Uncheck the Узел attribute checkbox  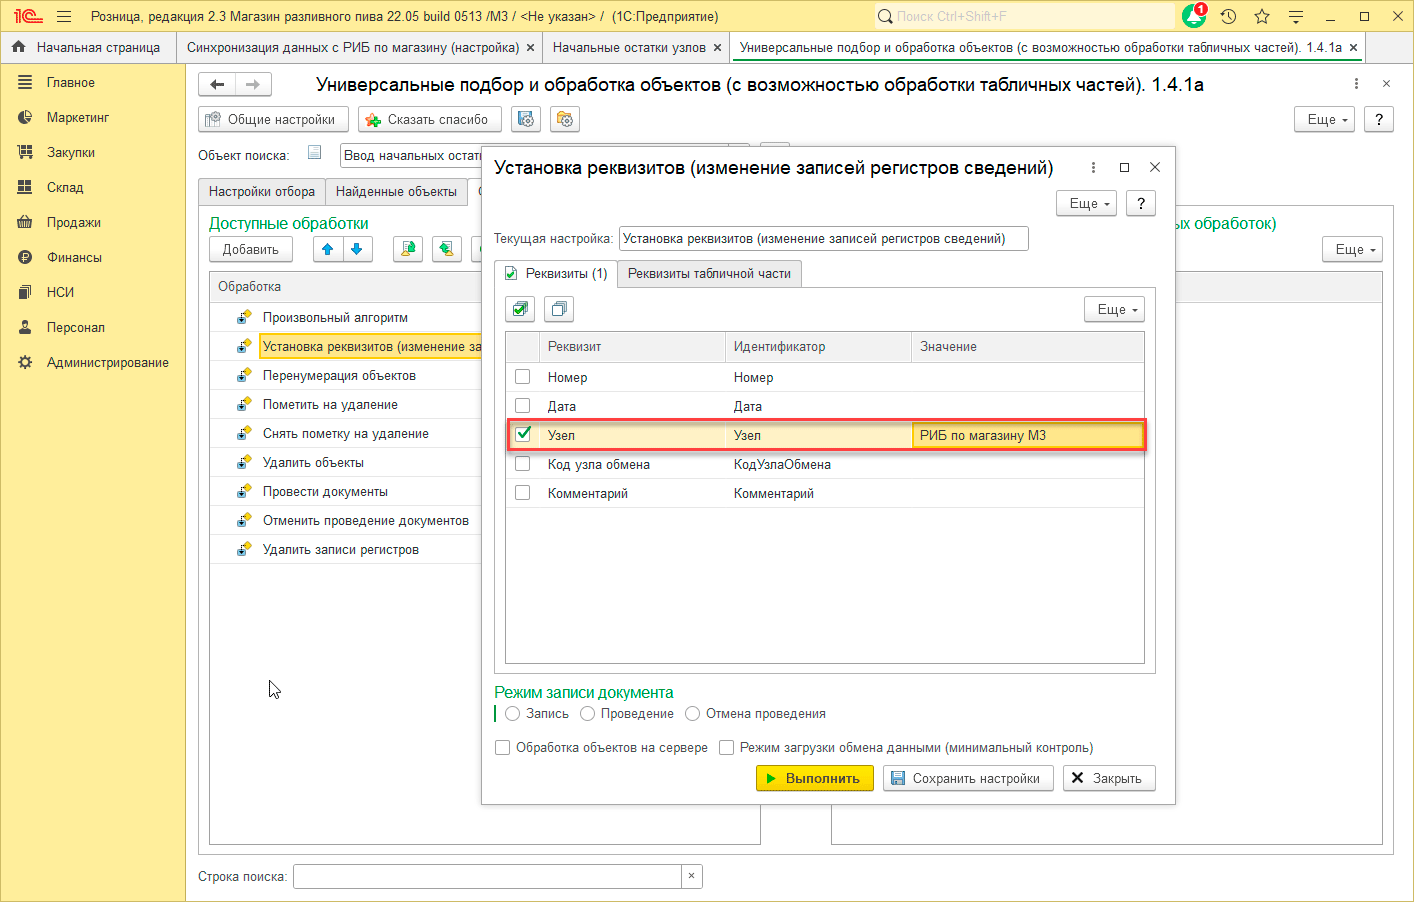(x=523, y=434)
